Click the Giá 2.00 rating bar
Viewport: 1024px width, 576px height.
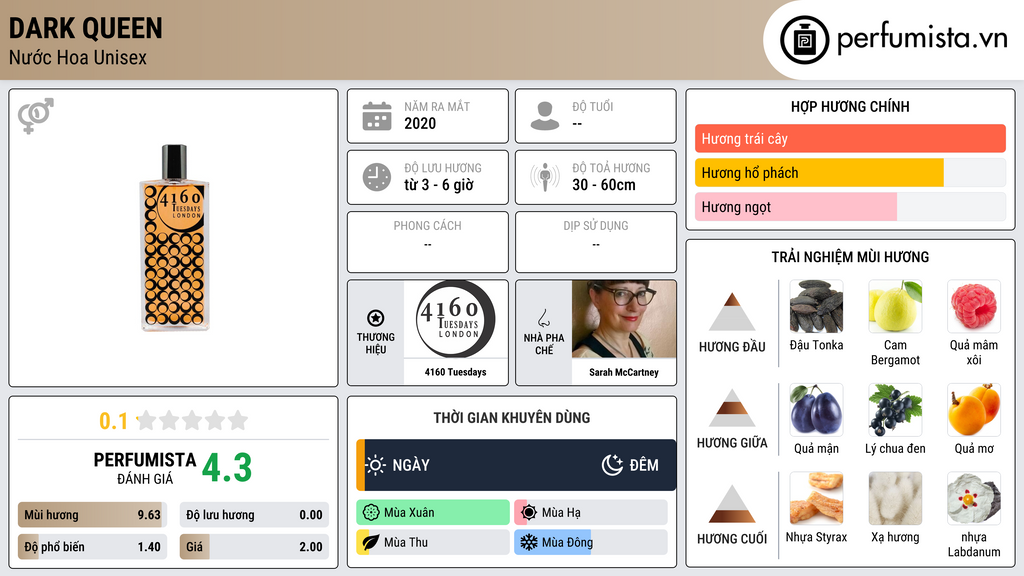pyautogui.click(x=254, y=547)
